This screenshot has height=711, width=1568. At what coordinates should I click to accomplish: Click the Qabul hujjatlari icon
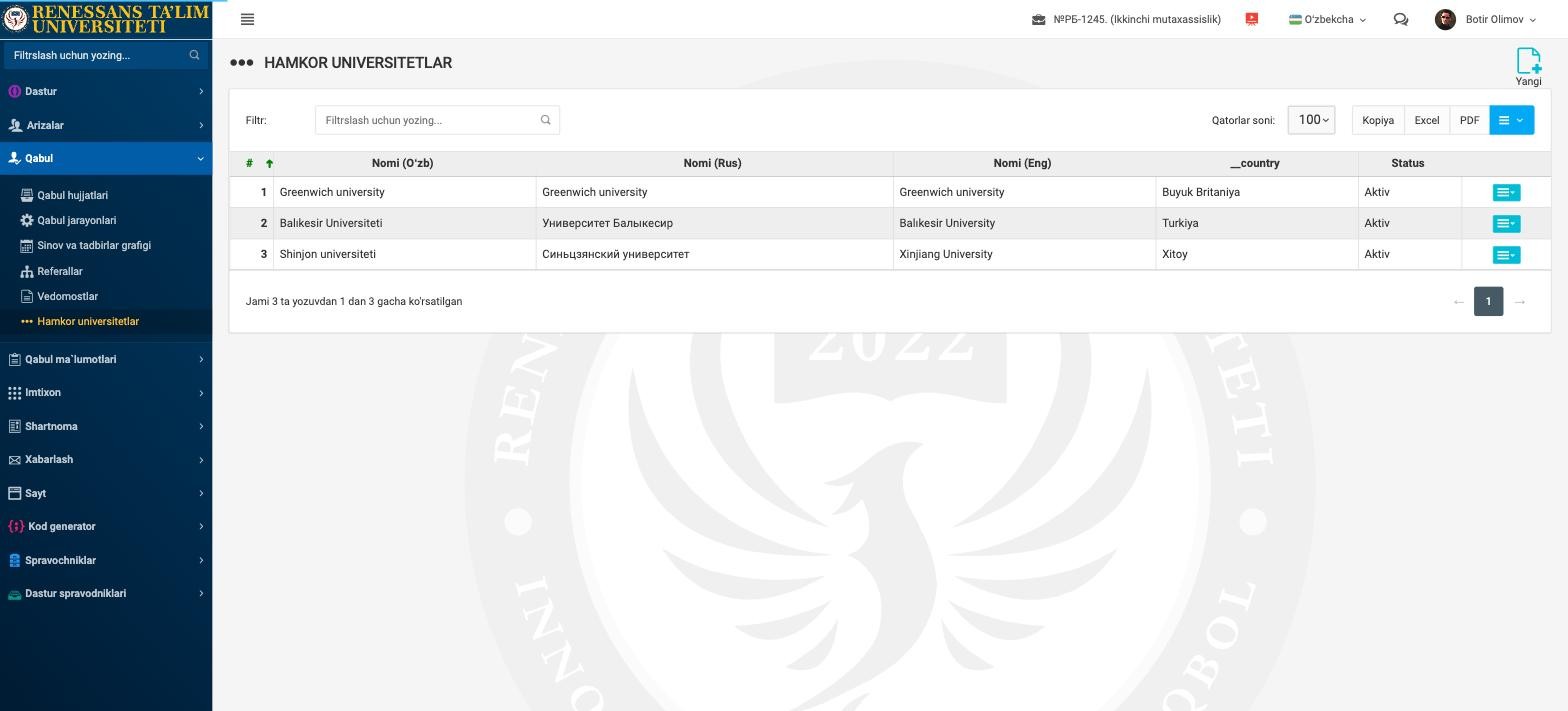(27, 195)
